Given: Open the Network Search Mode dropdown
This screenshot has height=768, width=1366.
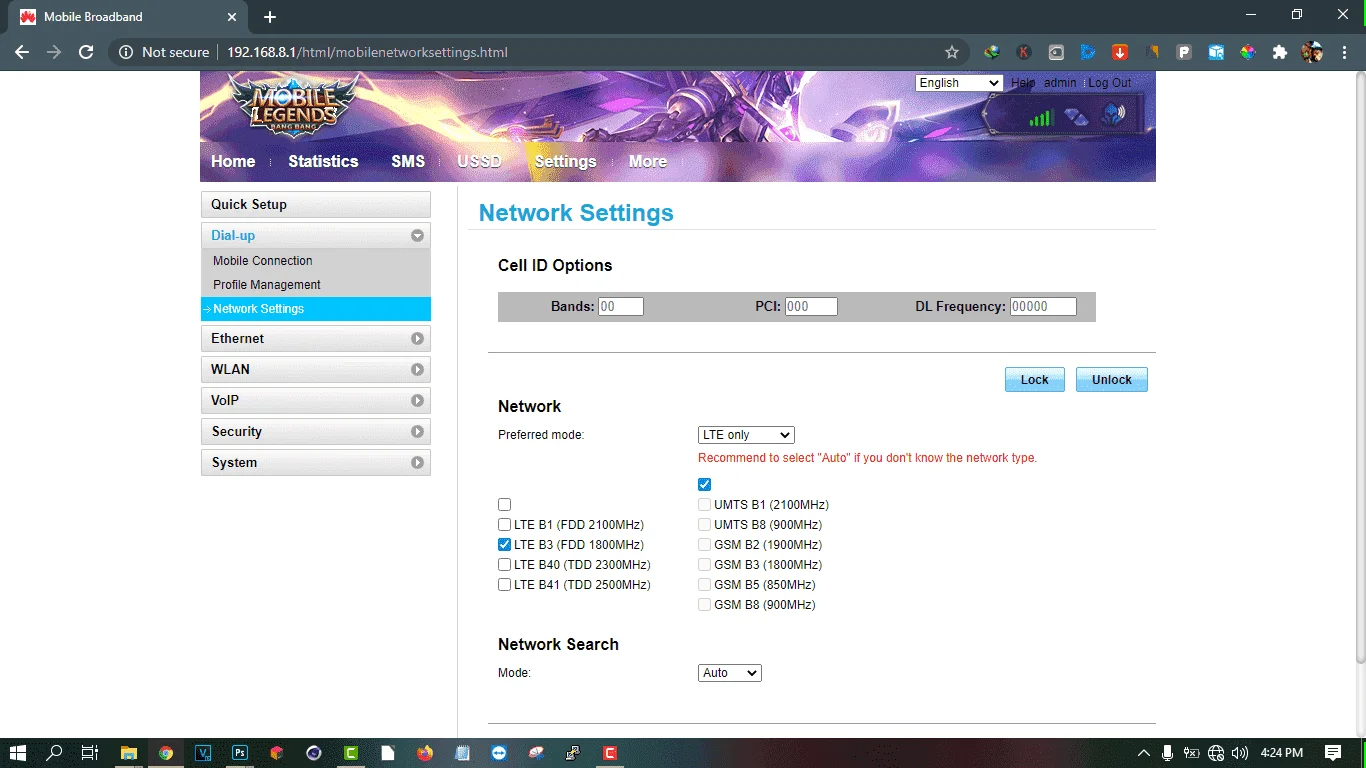Looking at the screenshot, I should coord(730,673).
